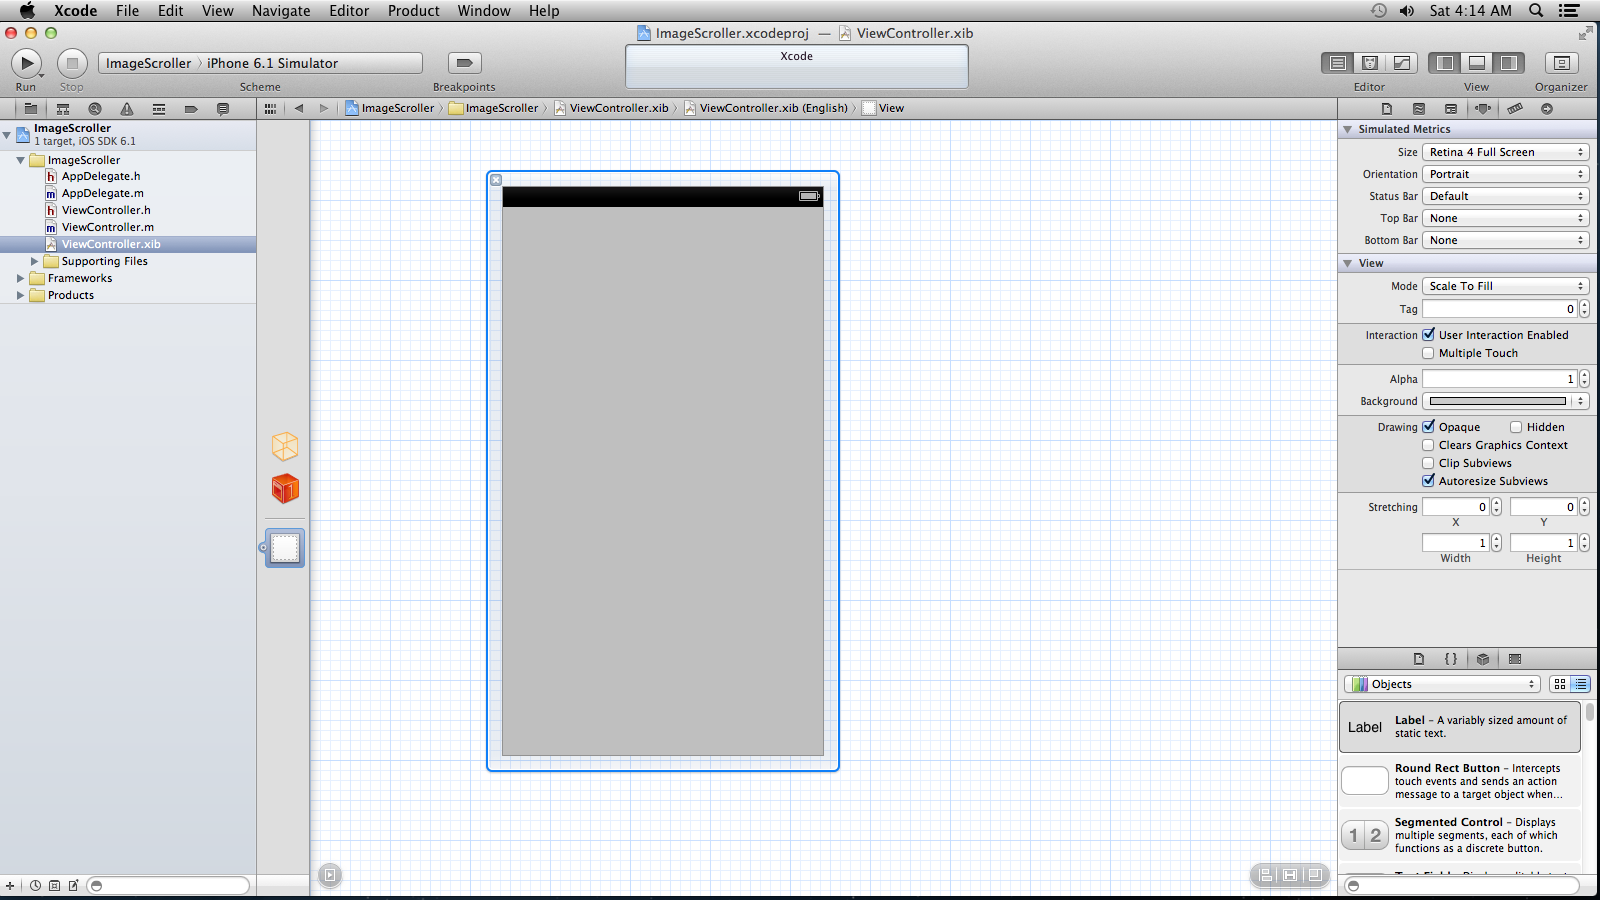1600x900 pixels.
Task: Open the Product menu
Action: pos(414,11)
